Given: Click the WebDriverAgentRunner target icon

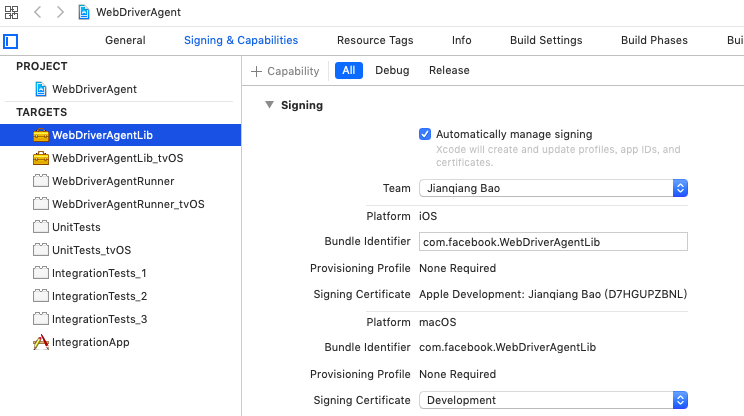Looking at the screenshot, I should 41,181.
